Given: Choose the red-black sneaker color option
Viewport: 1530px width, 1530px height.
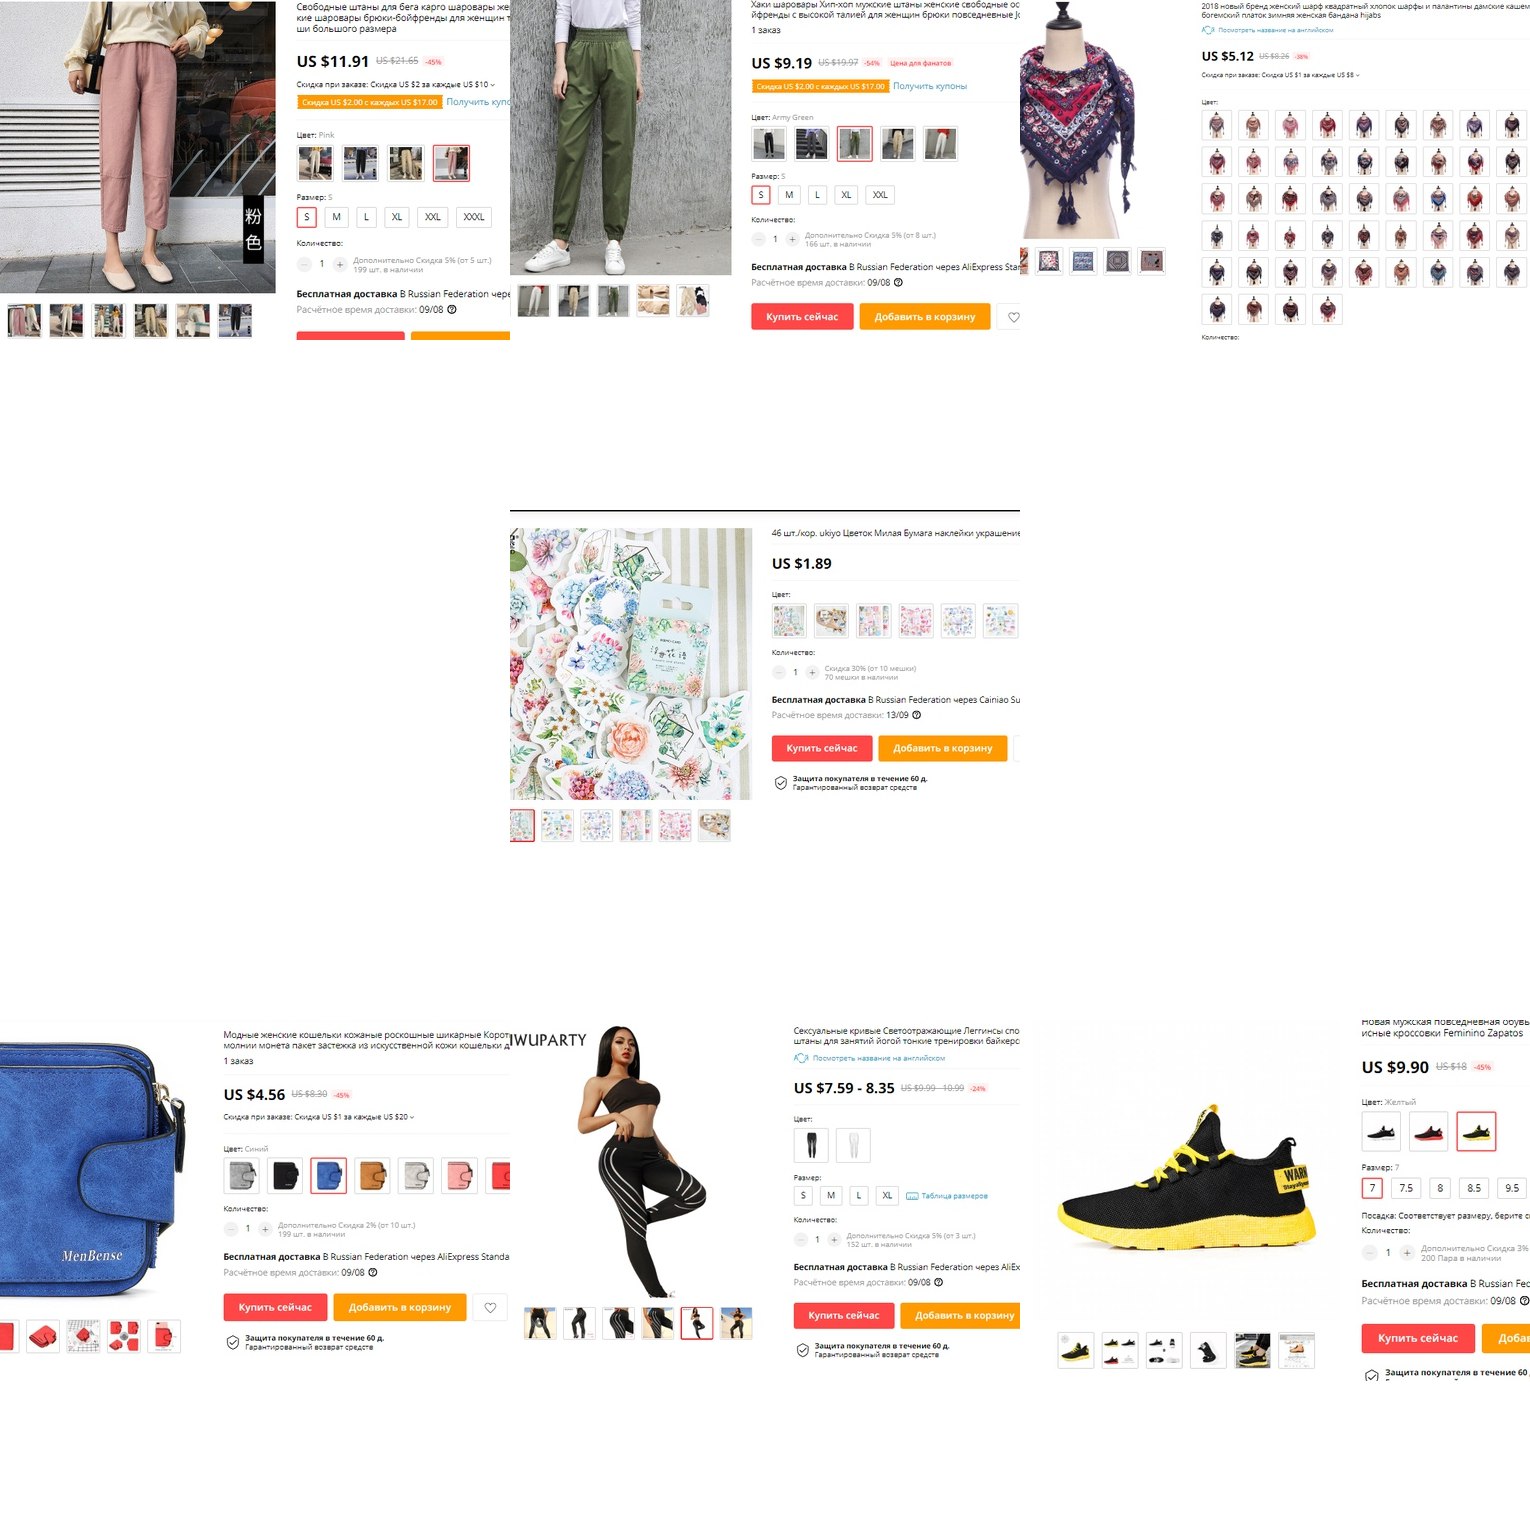Looking at the screenshot, I should [x=1429, y=1132].
